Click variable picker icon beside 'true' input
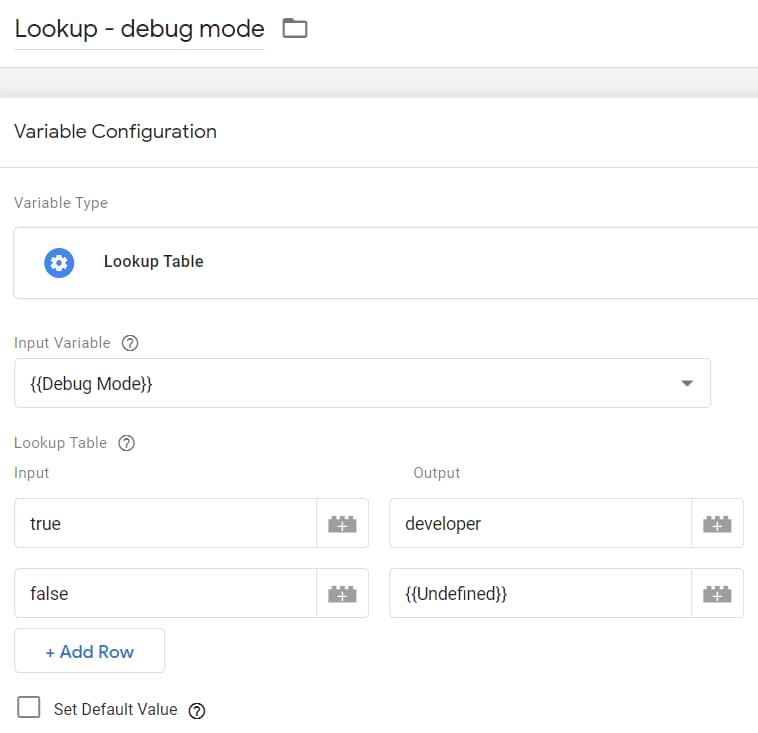The image size is (758, 733). point(342,524)
